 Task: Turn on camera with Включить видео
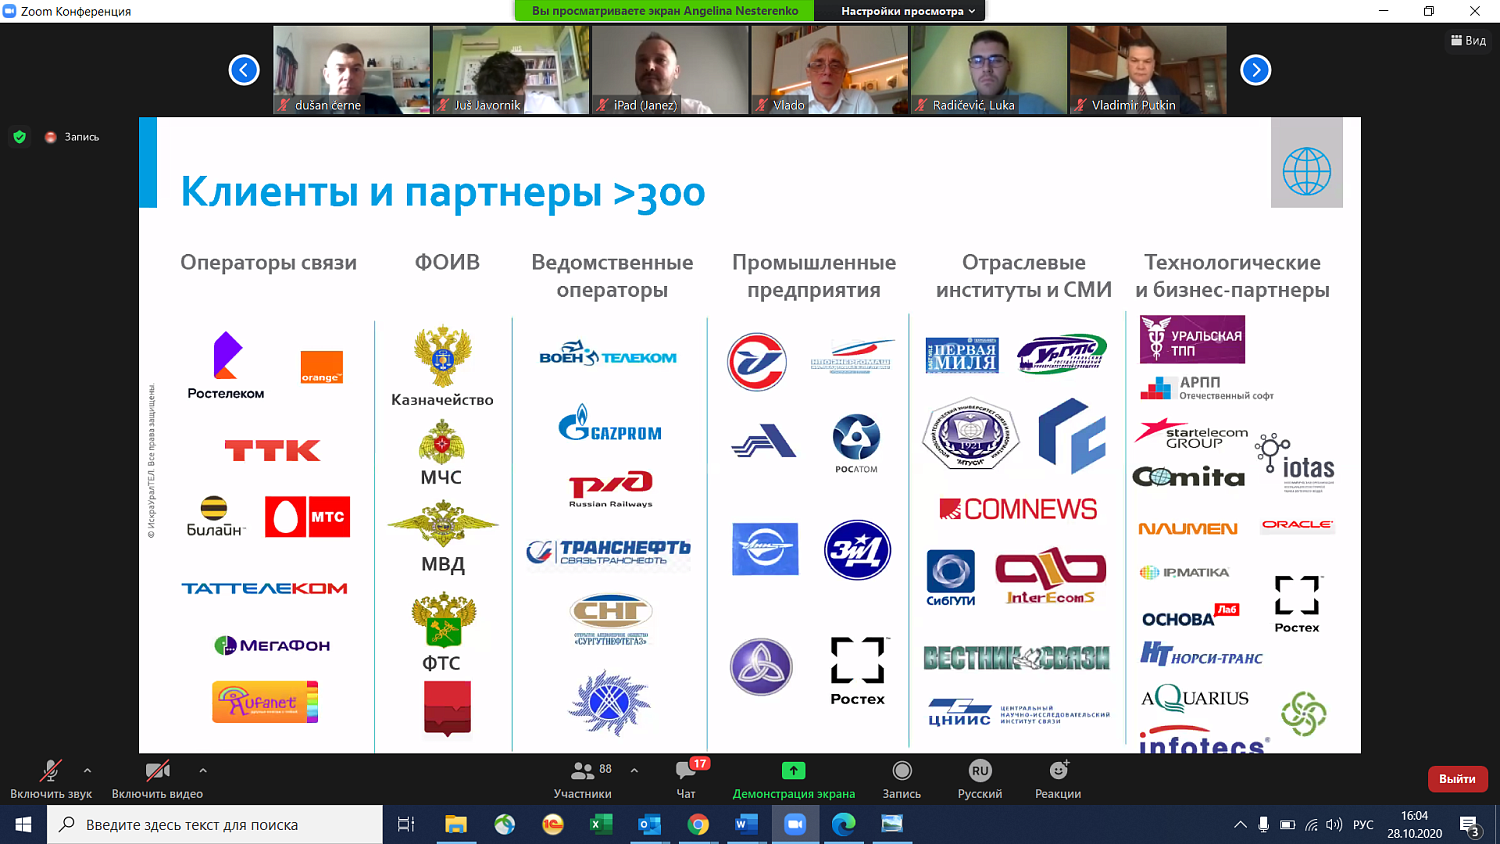(157, 779)
